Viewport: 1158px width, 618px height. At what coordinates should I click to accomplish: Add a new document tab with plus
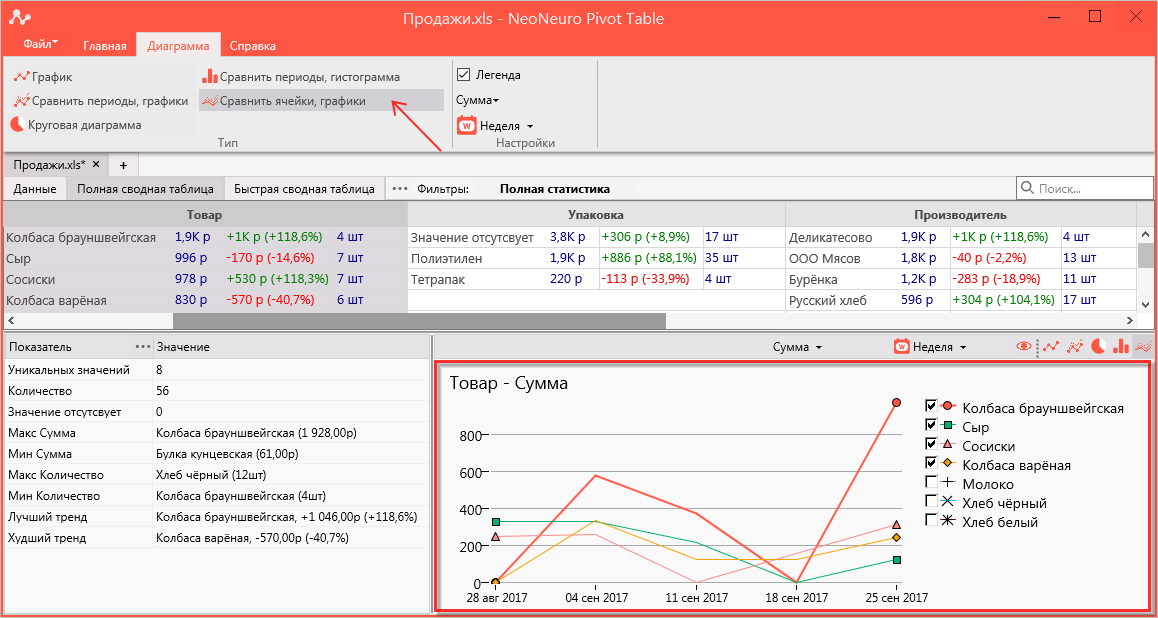pyautogui.click(x=123, y=164)
